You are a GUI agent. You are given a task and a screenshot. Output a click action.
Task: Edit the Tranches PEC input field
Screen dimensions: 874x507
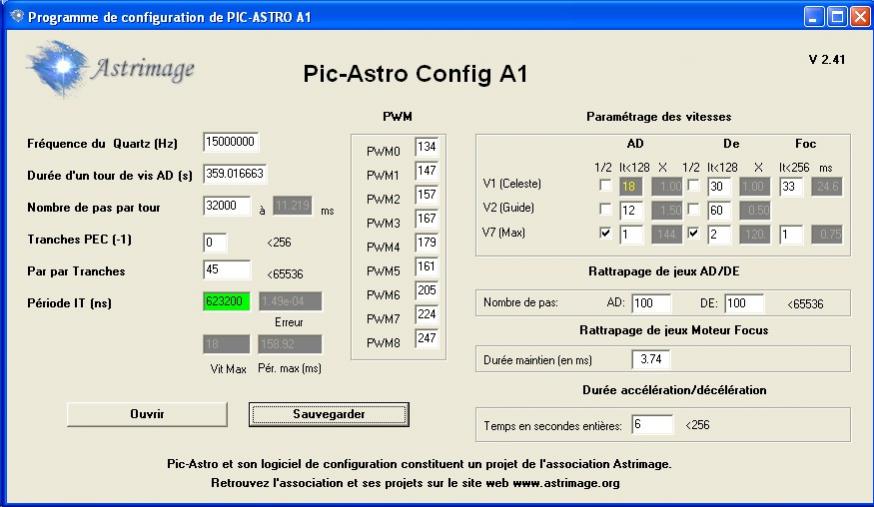(215, 242)
